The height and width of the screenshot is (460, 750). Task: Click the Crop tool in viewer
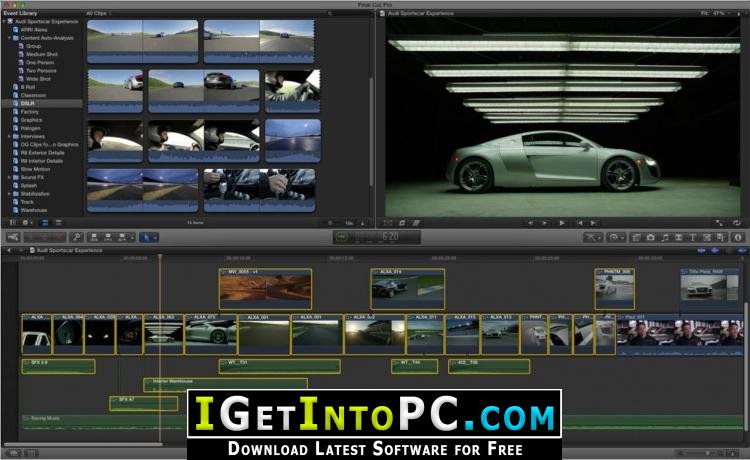[402, 223]
